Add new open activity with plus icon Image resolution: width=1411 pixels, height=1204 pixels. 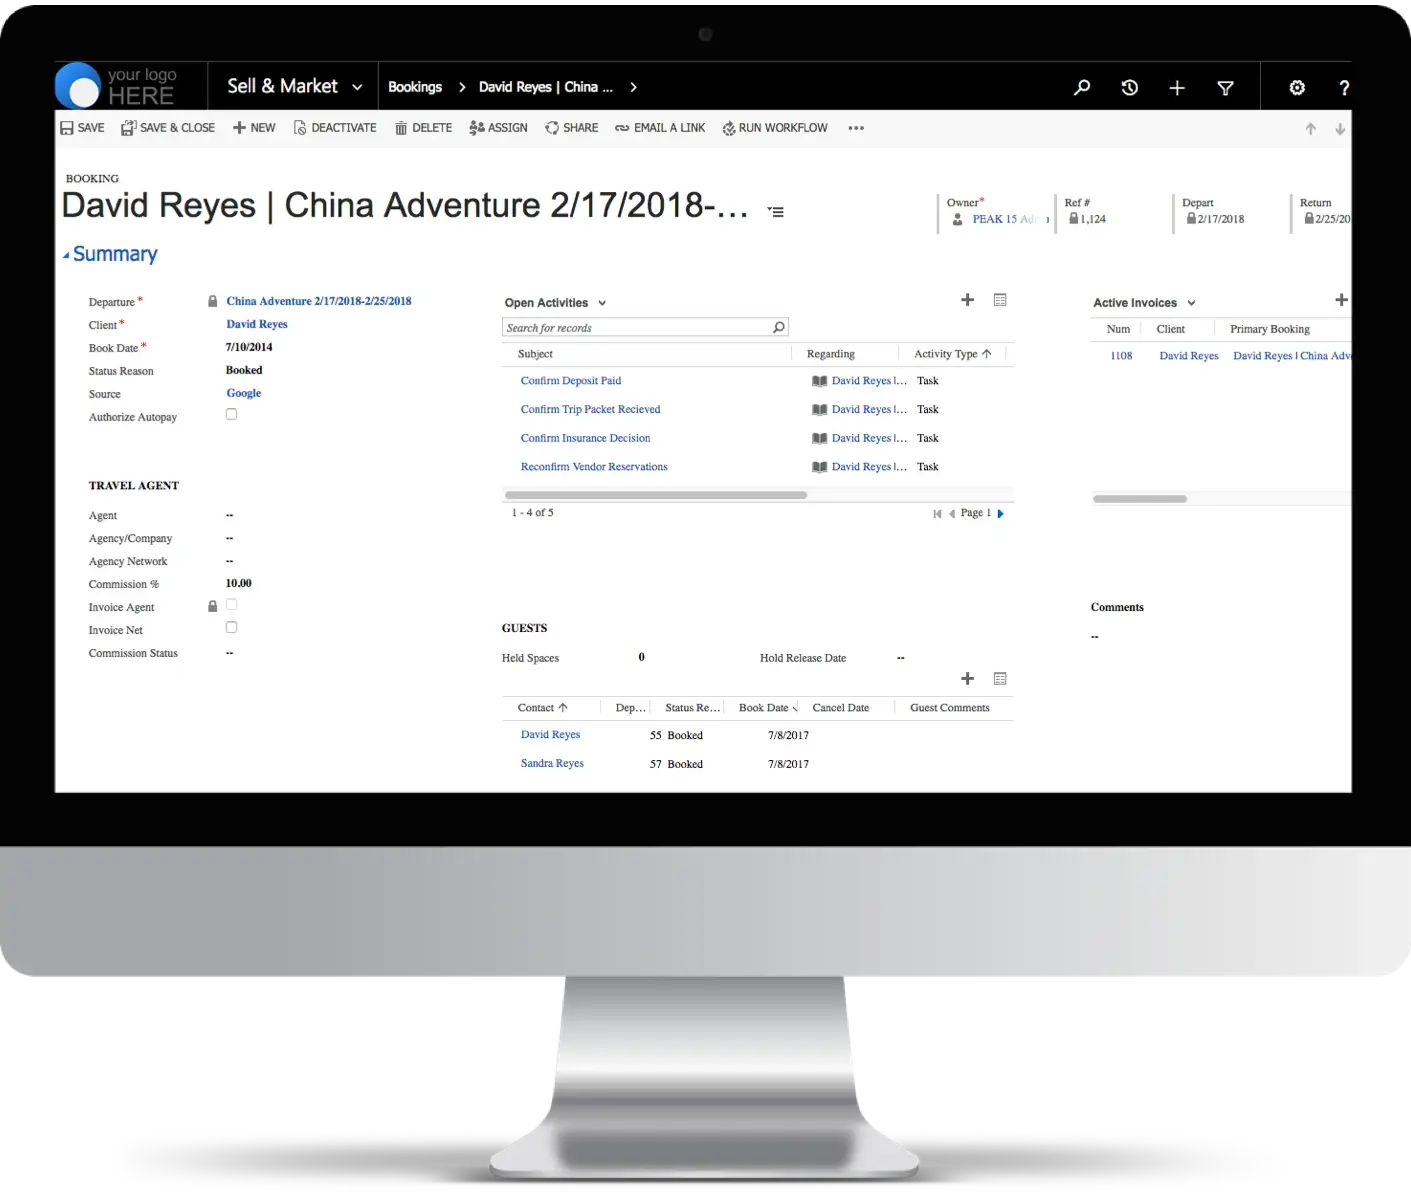click(967, 300)
